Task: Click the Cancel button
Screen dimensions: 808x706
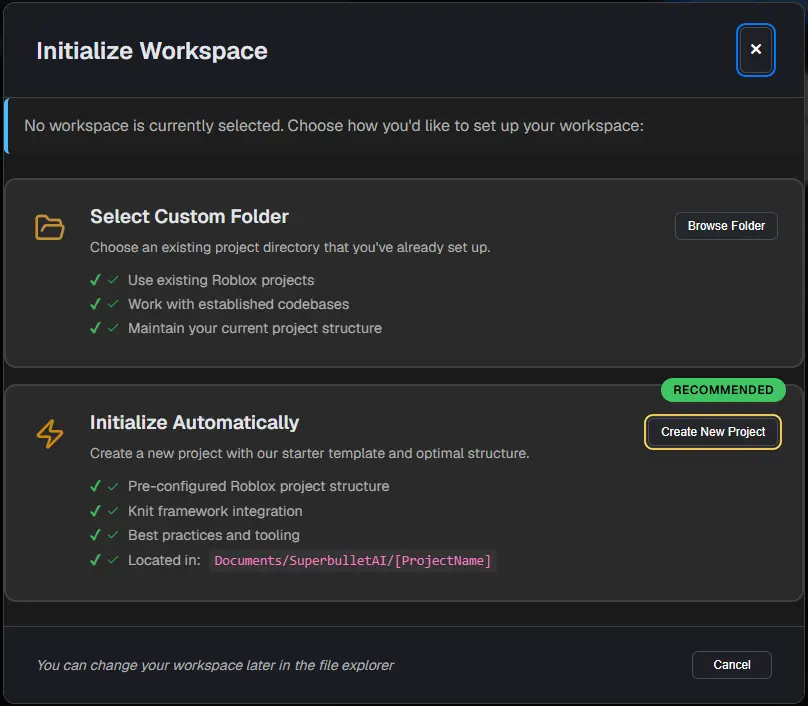Action: (x=732, y=665)
